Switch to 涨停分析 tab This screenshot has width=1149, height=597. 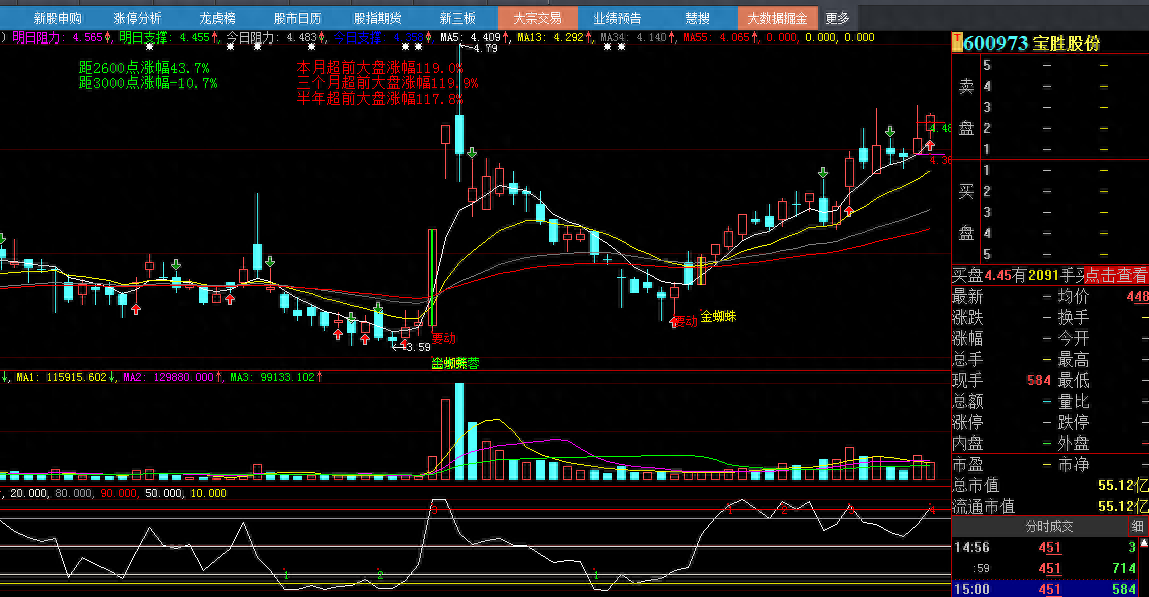tap(137, 18)
